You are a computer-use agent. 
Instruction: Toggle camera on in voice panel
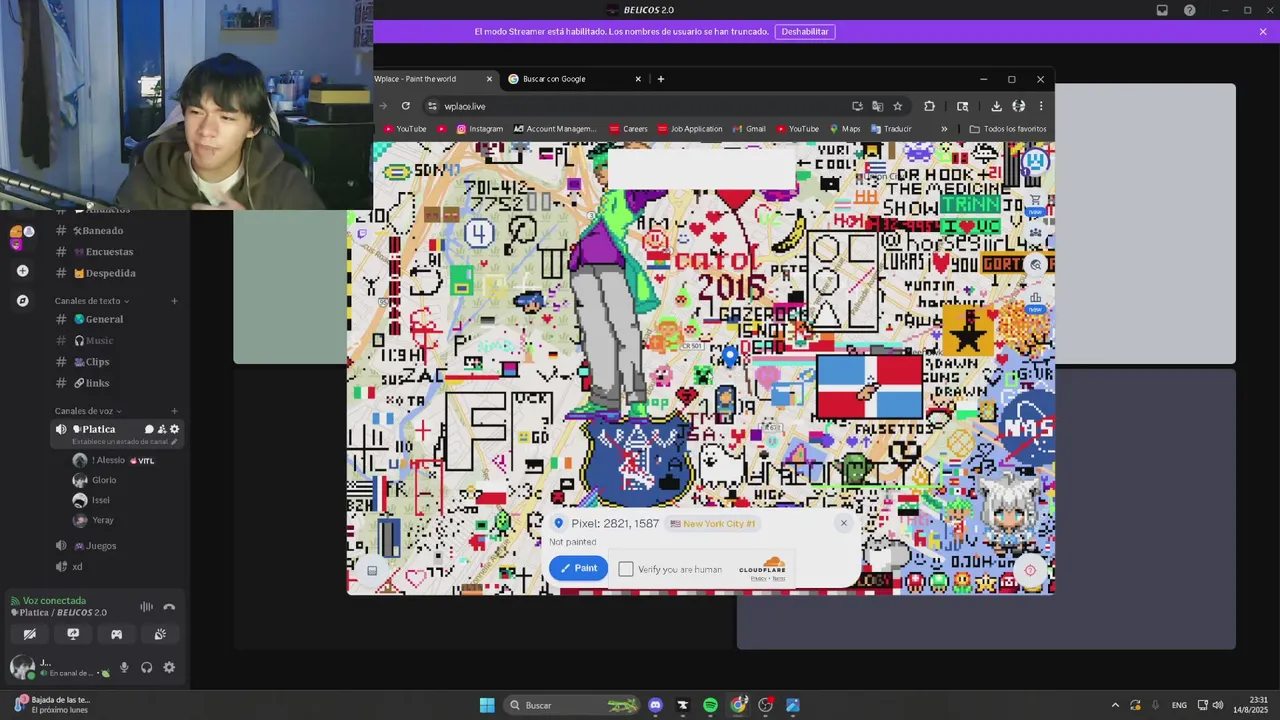coord(30,634)
